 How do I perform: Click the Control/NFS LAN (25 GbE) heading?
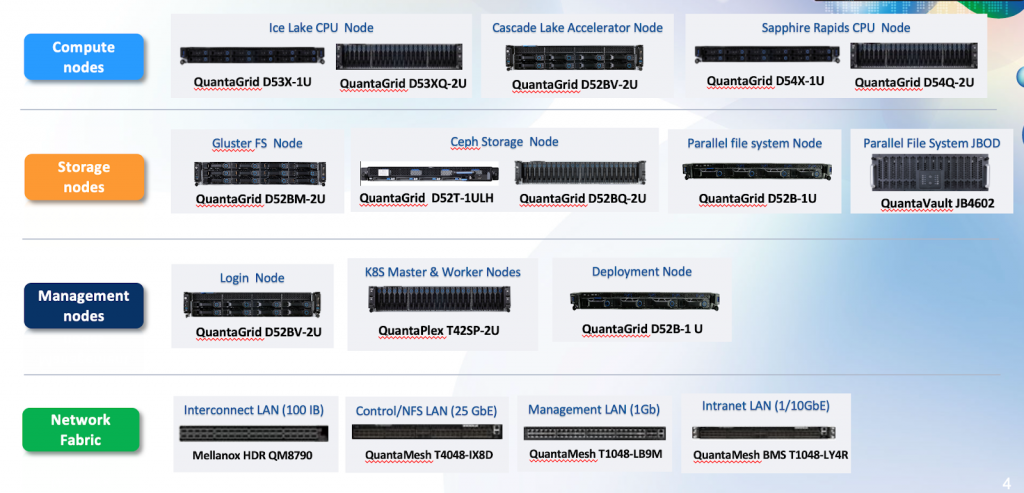[426, 411]
